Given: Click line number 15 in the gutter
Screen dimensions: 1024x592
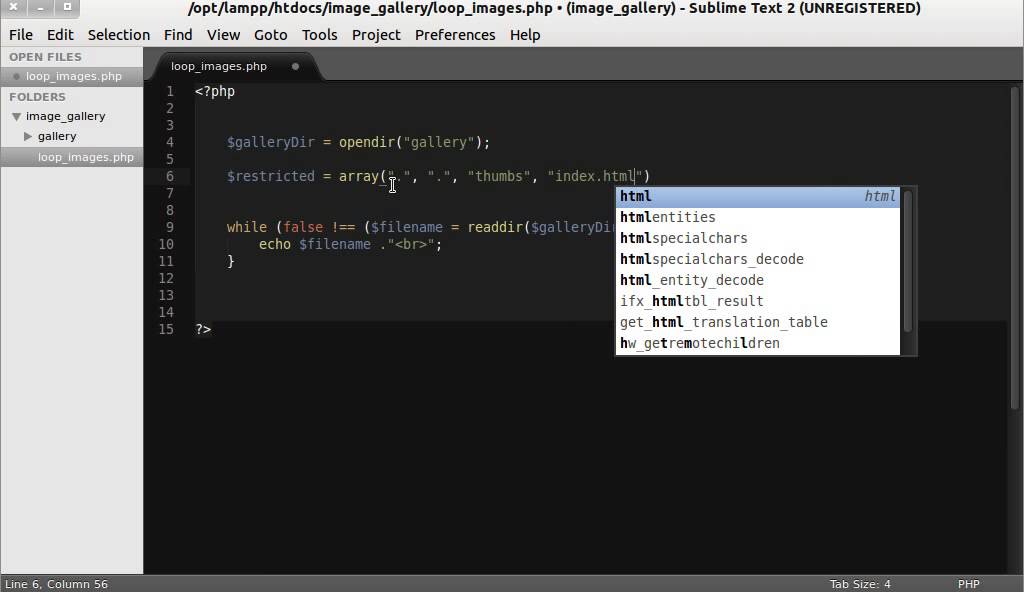Looking at the screenshot, I should coord(166,329).
